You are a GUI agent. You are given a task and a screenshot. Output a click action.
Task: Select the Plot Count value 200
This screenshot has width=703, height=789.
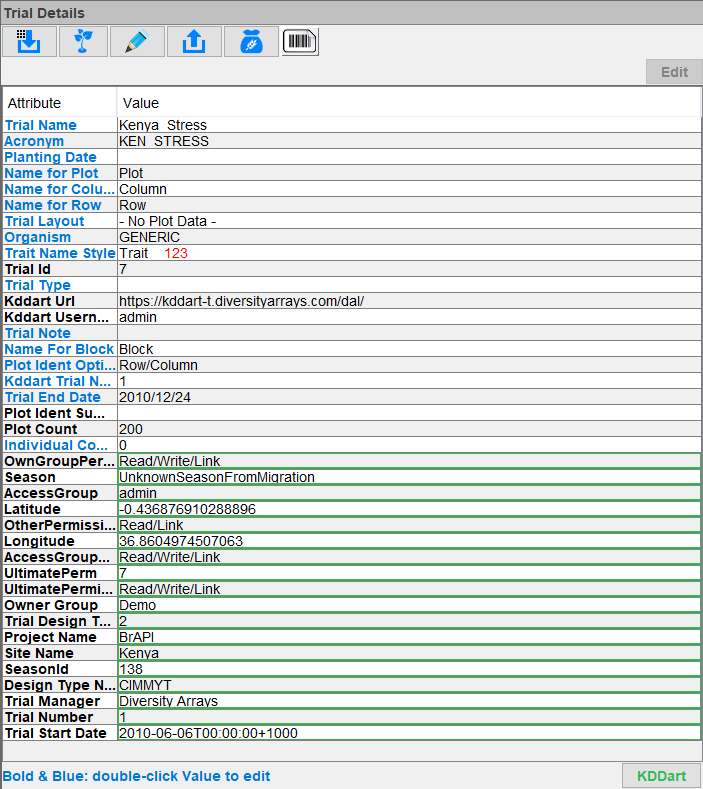pyautogui.click(x=409, y=429)
